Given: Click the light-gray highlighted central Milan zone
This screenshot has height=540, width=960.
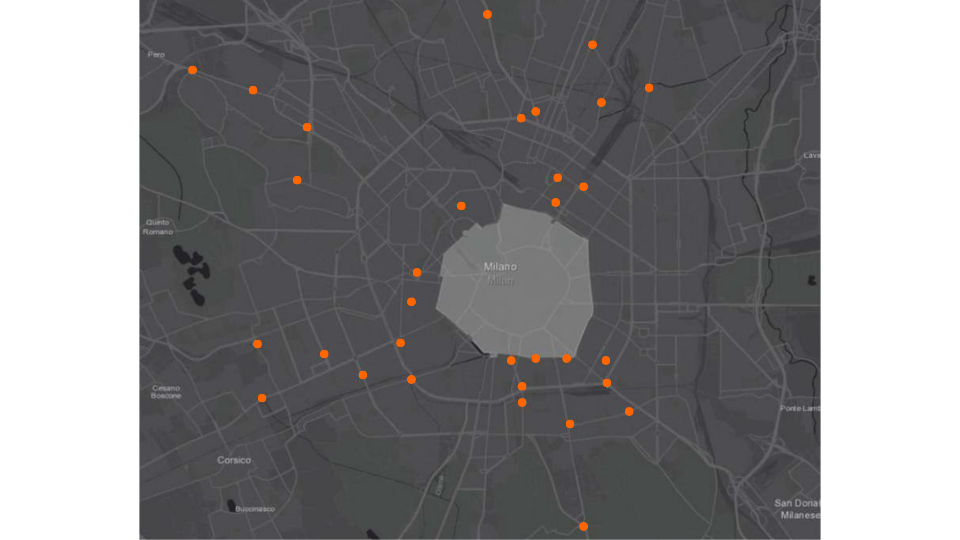Looking at the screenshot, I should pos(520,300).
